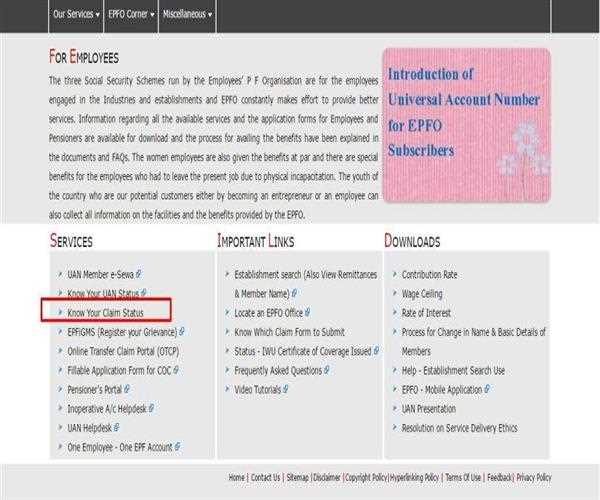Click the external link icon beside Locate an EPFO Office
Screen dimensions: 600x500
click(308, 313)
